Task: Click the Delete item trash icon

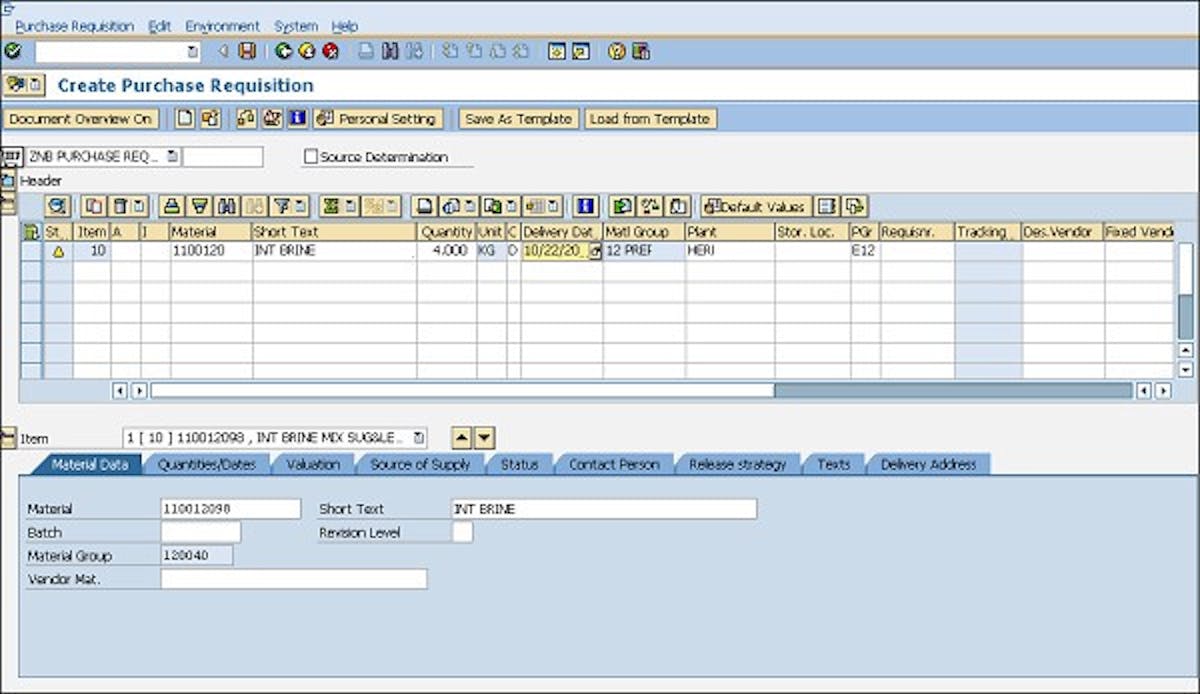Action: click(x=119, y=207)
